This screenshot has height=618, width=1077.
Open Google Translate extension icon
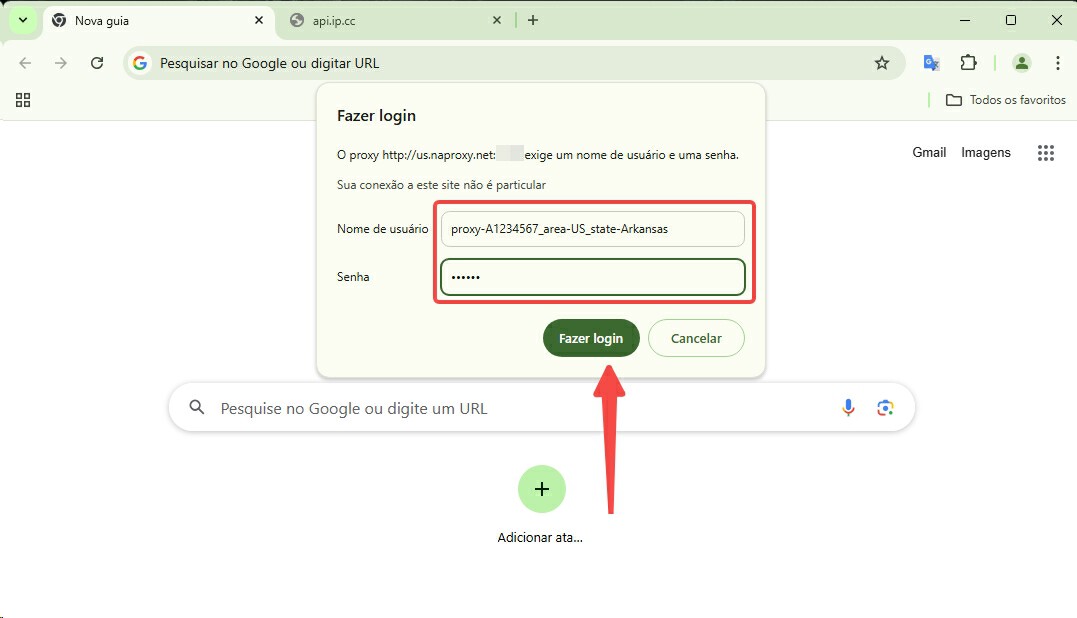(931, 63)
